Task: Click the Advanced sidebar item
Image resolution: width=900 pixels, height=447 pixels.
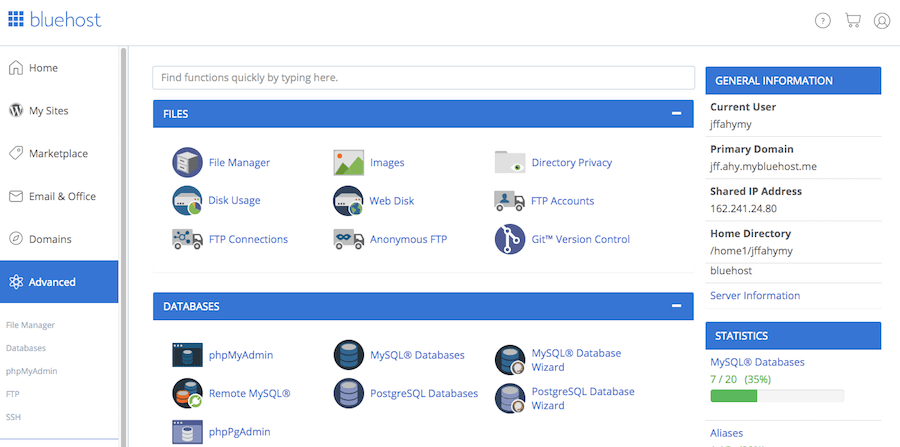Action: click(59, 282)
